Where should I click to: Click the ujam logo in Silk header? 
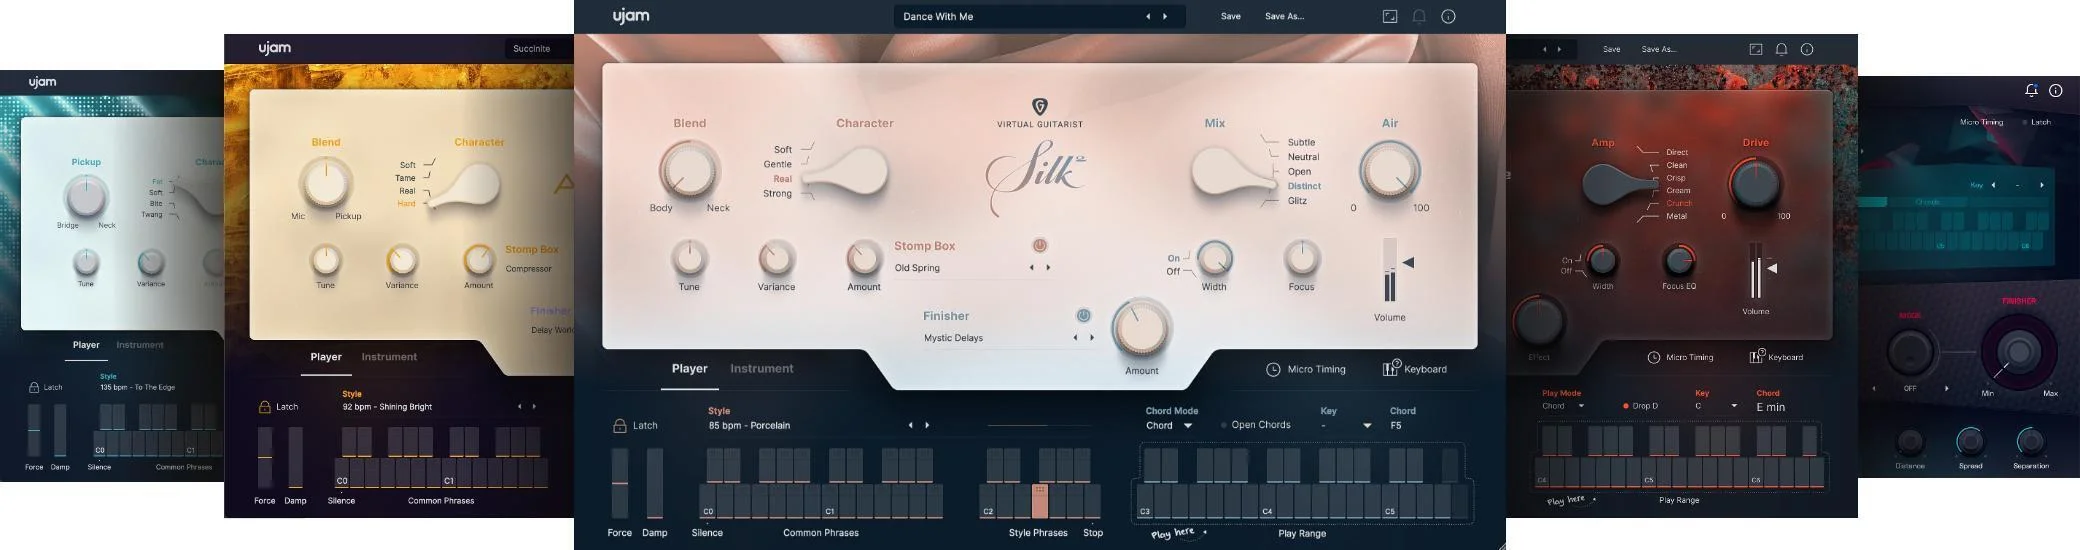[x=631, y=16]
